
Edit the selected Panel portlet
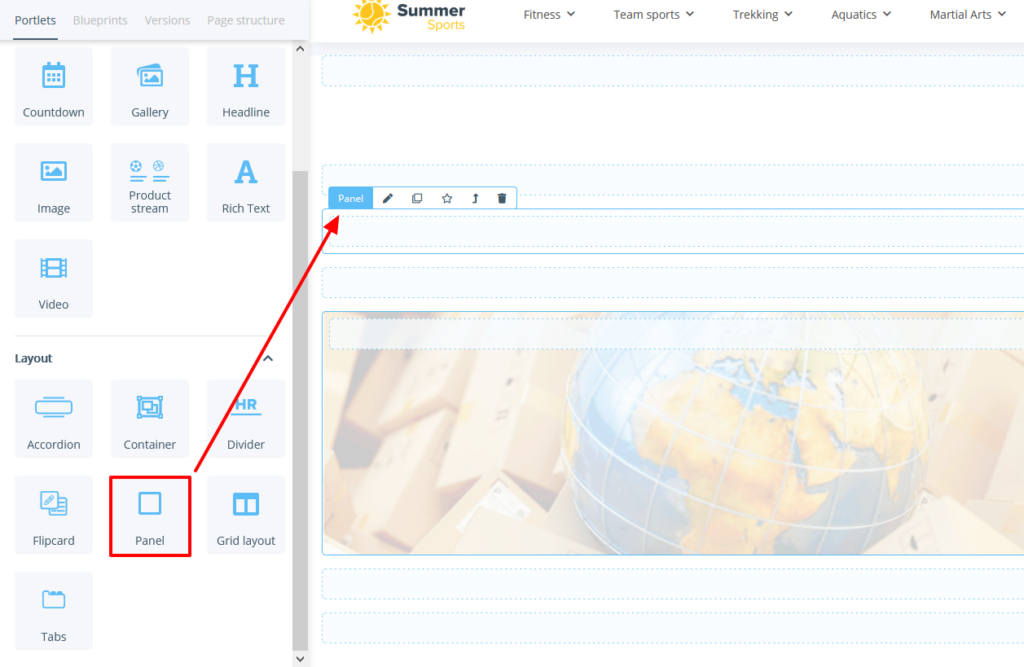(x=387, y=198)
